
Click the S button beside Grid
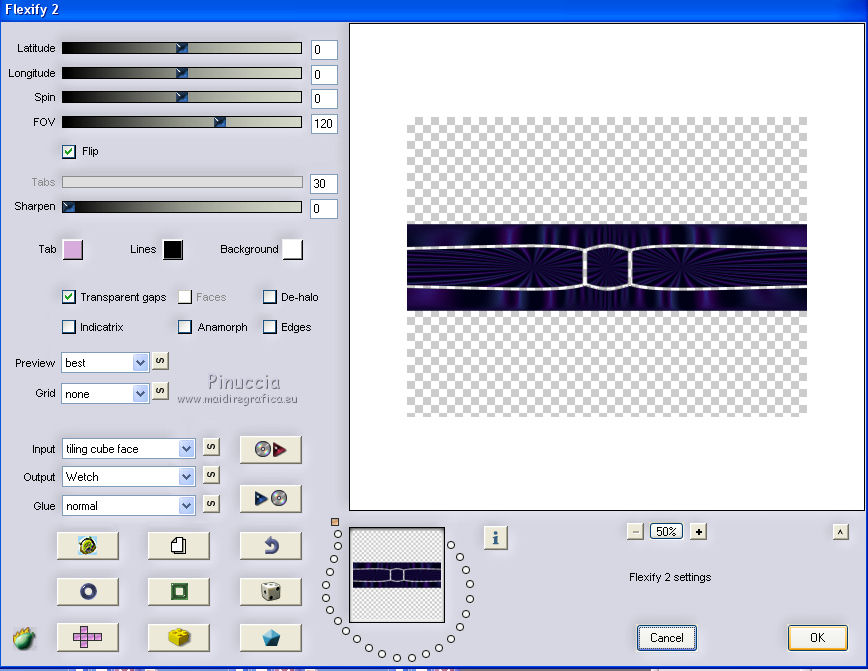point(160,391)
